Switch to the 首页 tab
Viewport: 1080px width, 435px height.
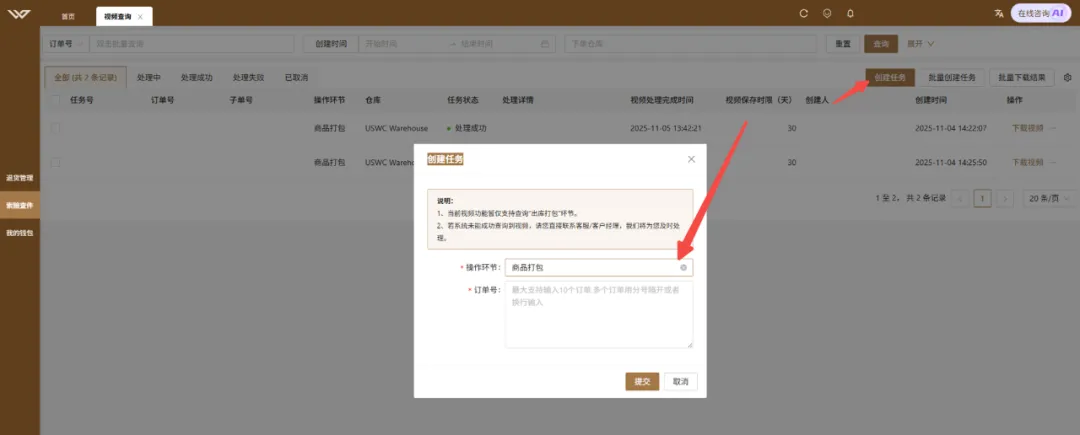click(68, 16)
